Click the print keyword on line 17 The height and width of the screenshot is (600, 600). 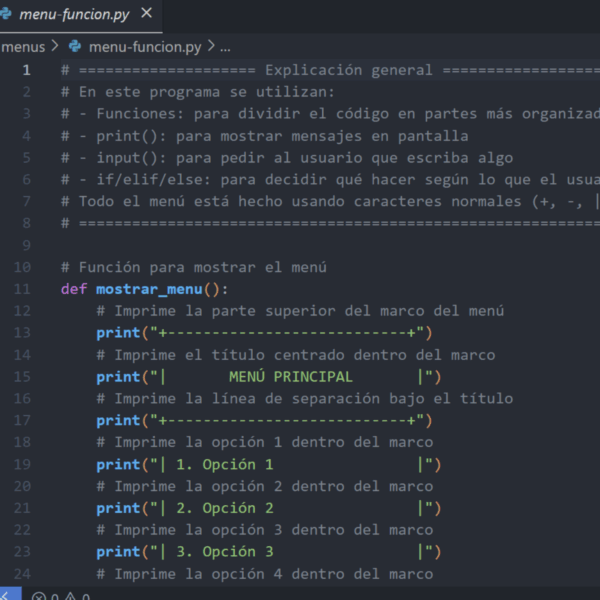coord(118,421)
